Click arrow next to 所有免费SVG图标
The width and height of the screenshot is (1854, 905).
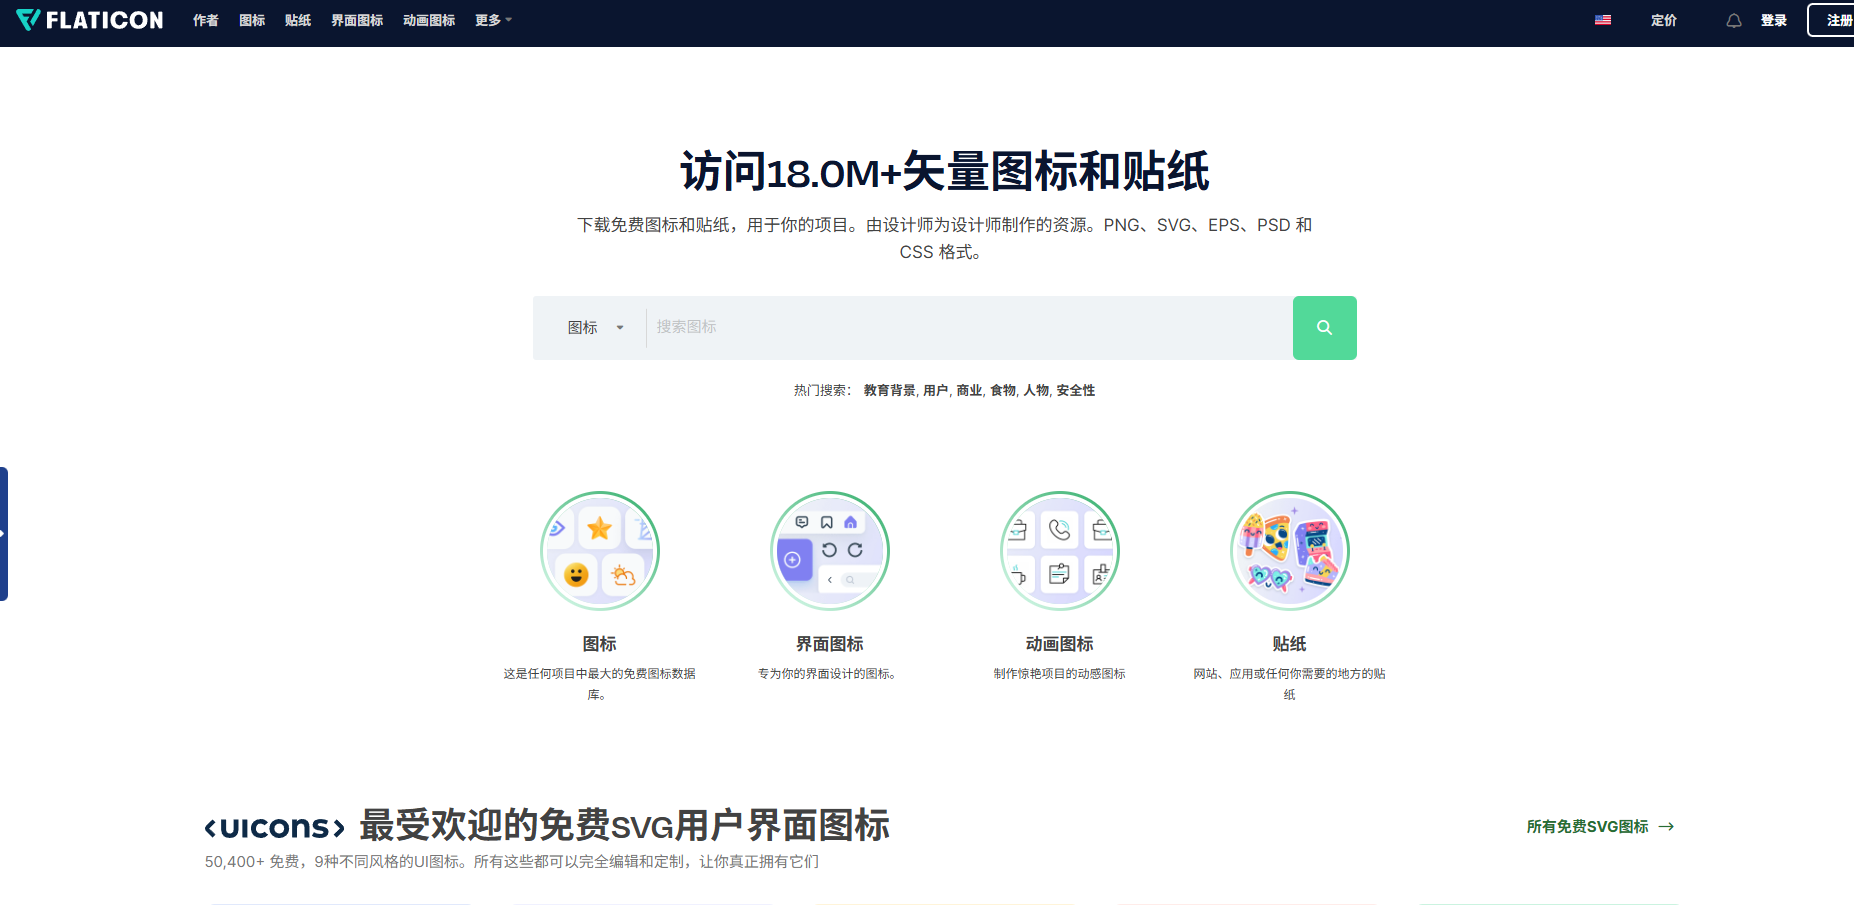click(1666, 826)
